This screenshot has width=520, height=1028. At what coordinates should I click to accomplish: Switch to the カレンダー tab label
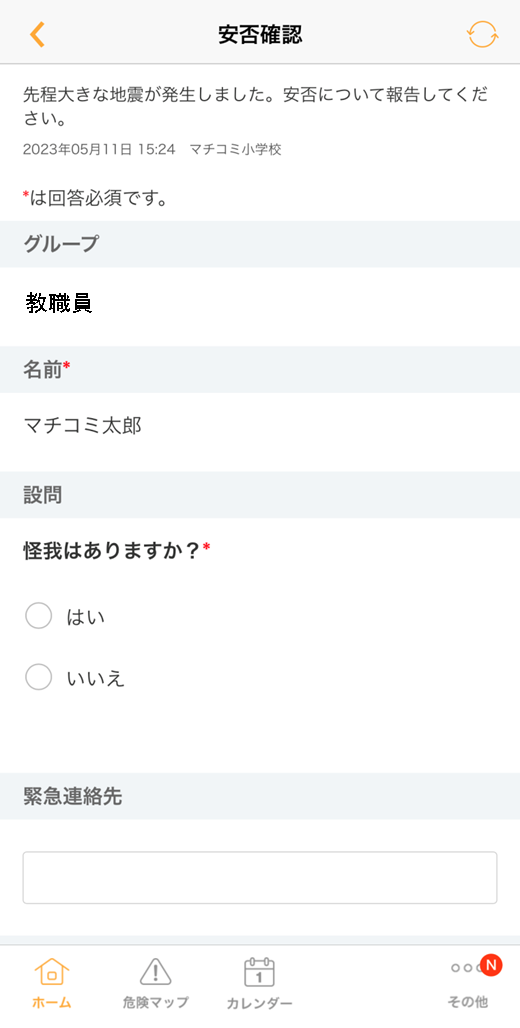point(260,1003)
